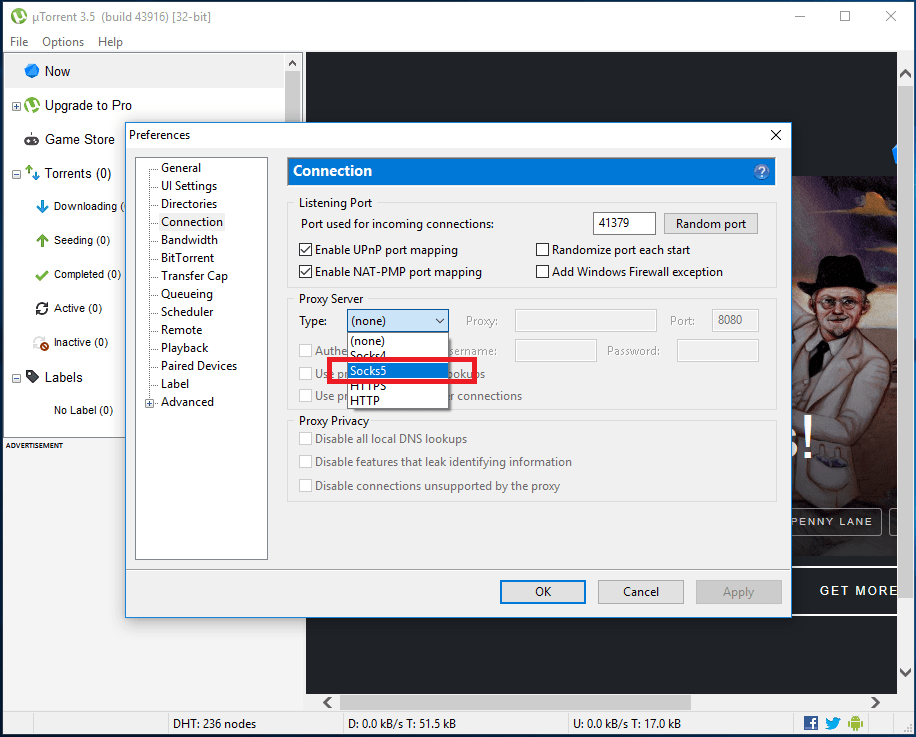This screenshot has height=737, width=916.
Task: Select the Inactive blocked icon
Action: tap(41, 343)
